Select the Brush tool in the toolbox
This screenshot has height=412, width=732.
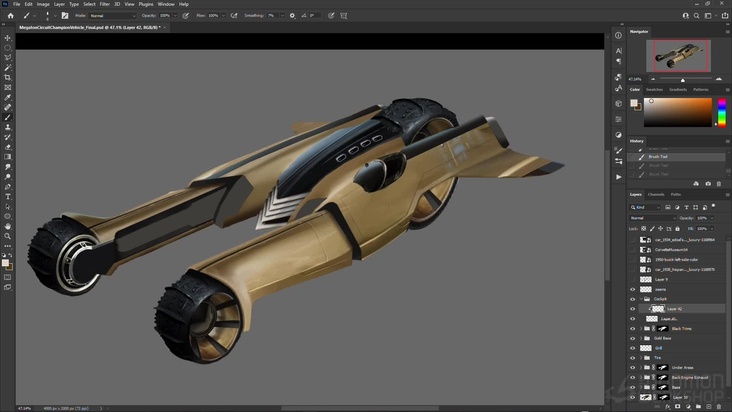tap(7, 117)
